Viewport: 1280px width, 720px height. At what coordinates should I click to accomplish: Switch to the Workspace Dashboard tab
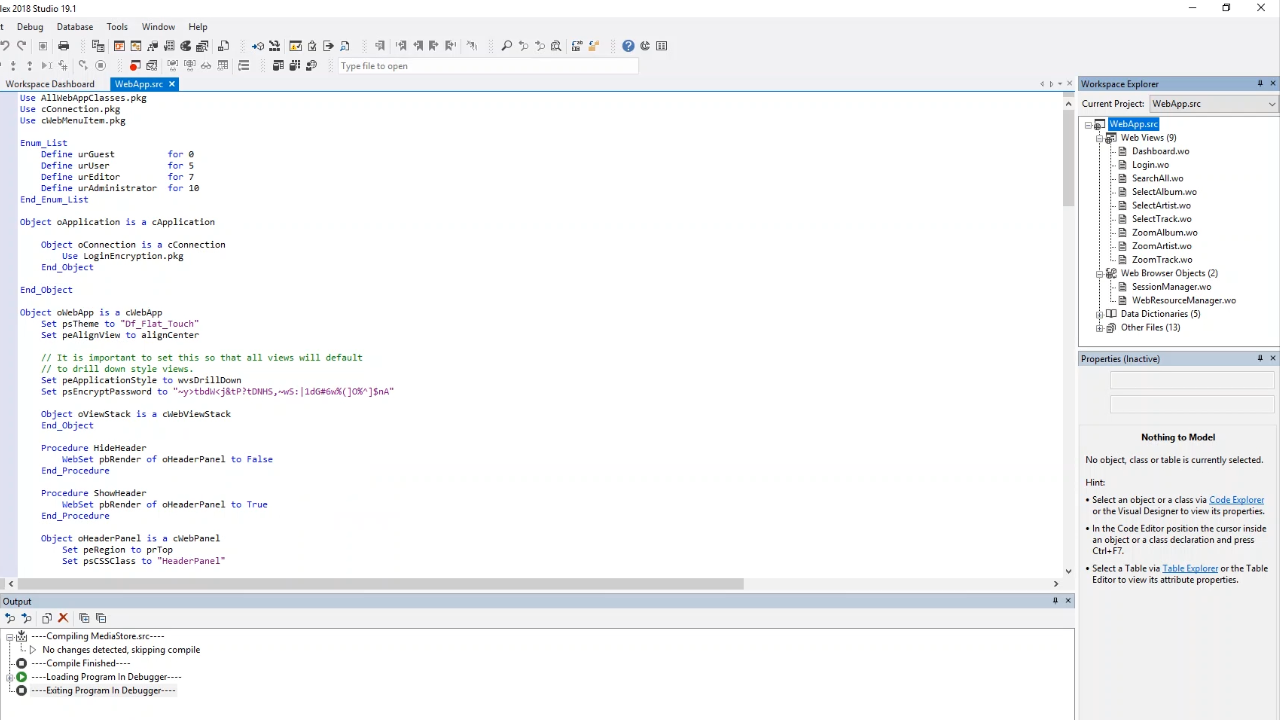(50, 84)
